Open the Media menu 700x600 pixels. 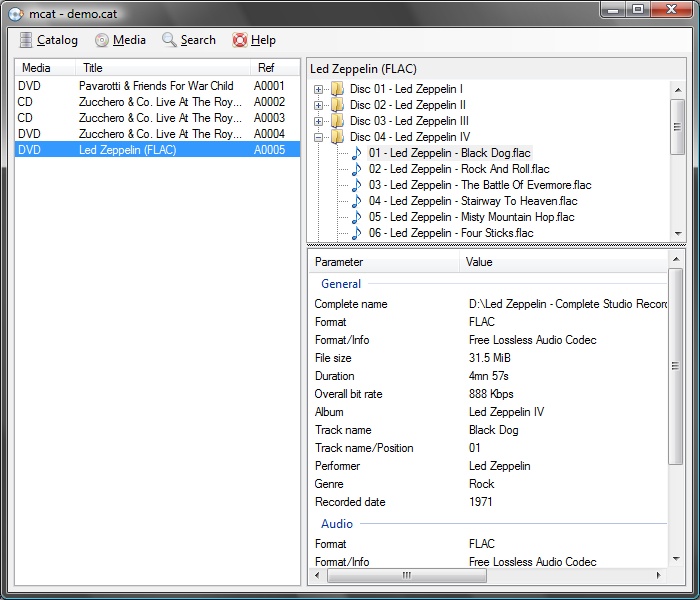tap(121, 40)
